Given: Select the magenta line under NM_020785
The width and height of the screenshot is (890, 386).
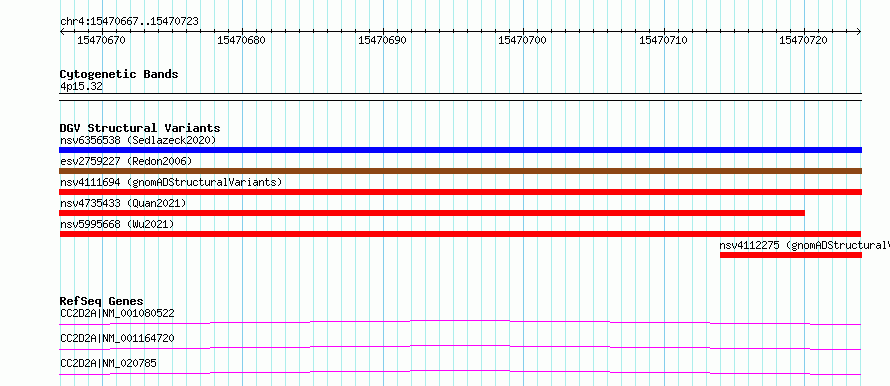Looking at the screenshot, I should pos(460,372).
